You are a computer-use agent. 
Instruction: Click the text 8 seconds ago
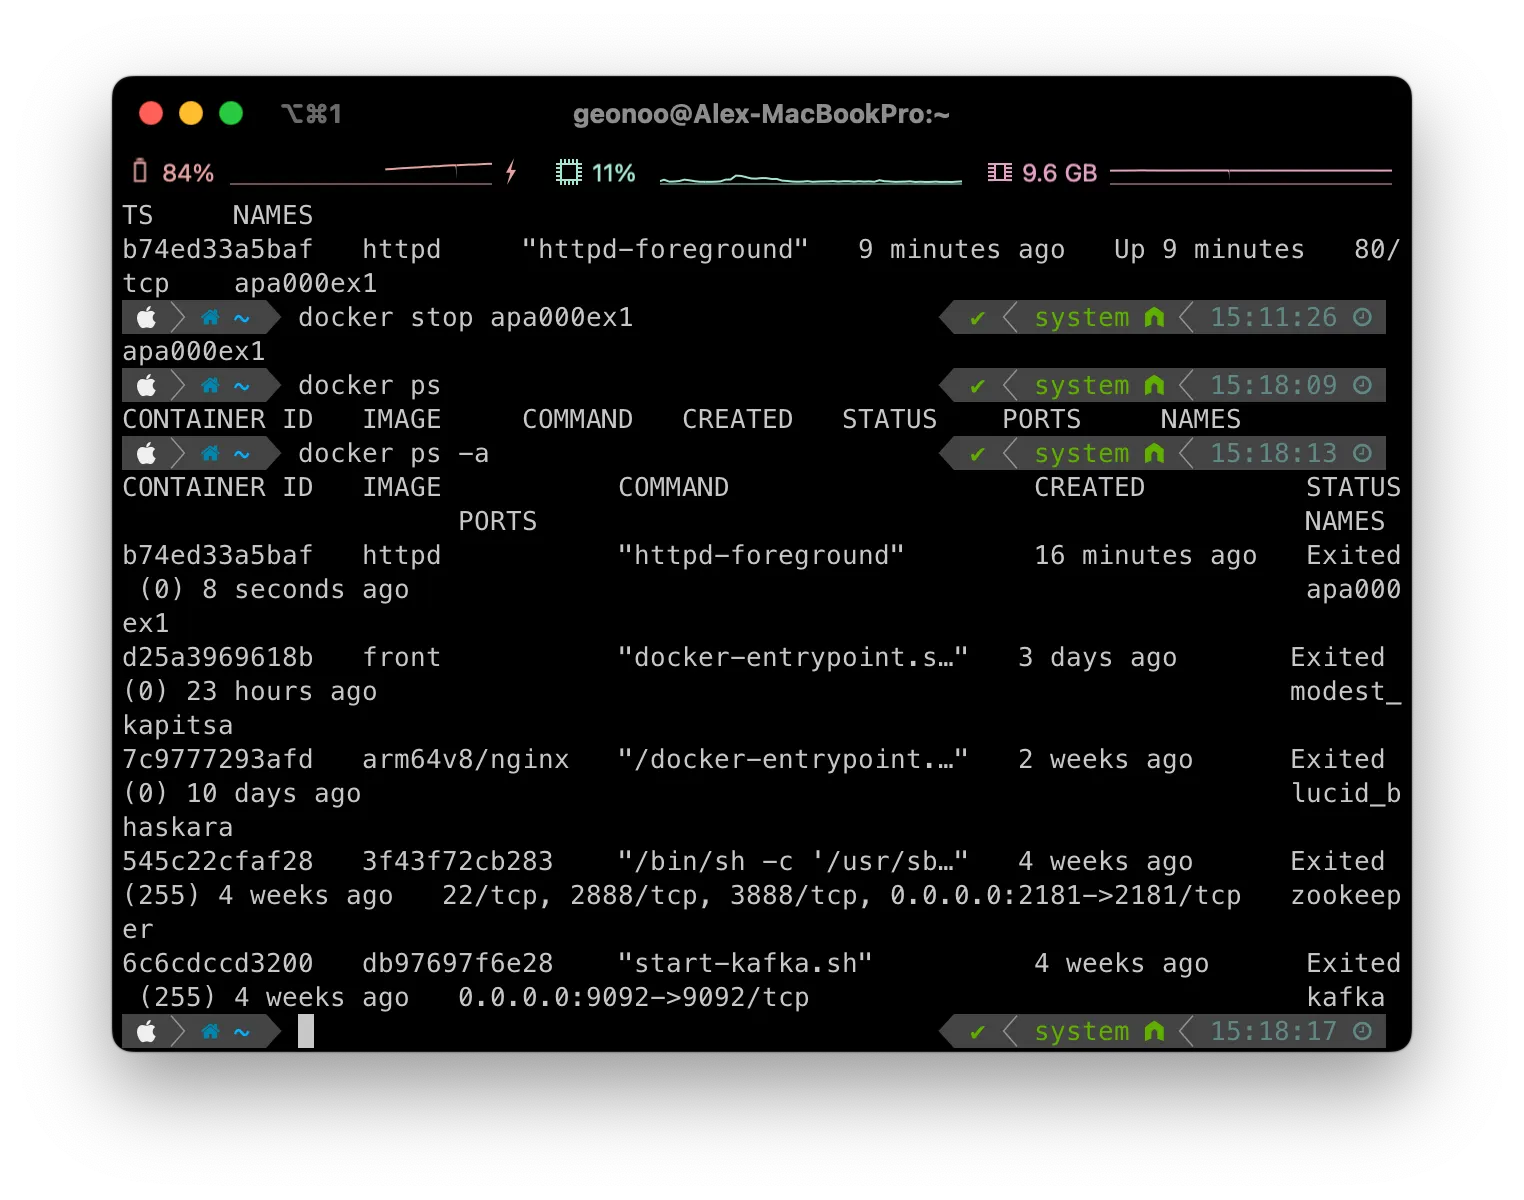pos(306,590)
